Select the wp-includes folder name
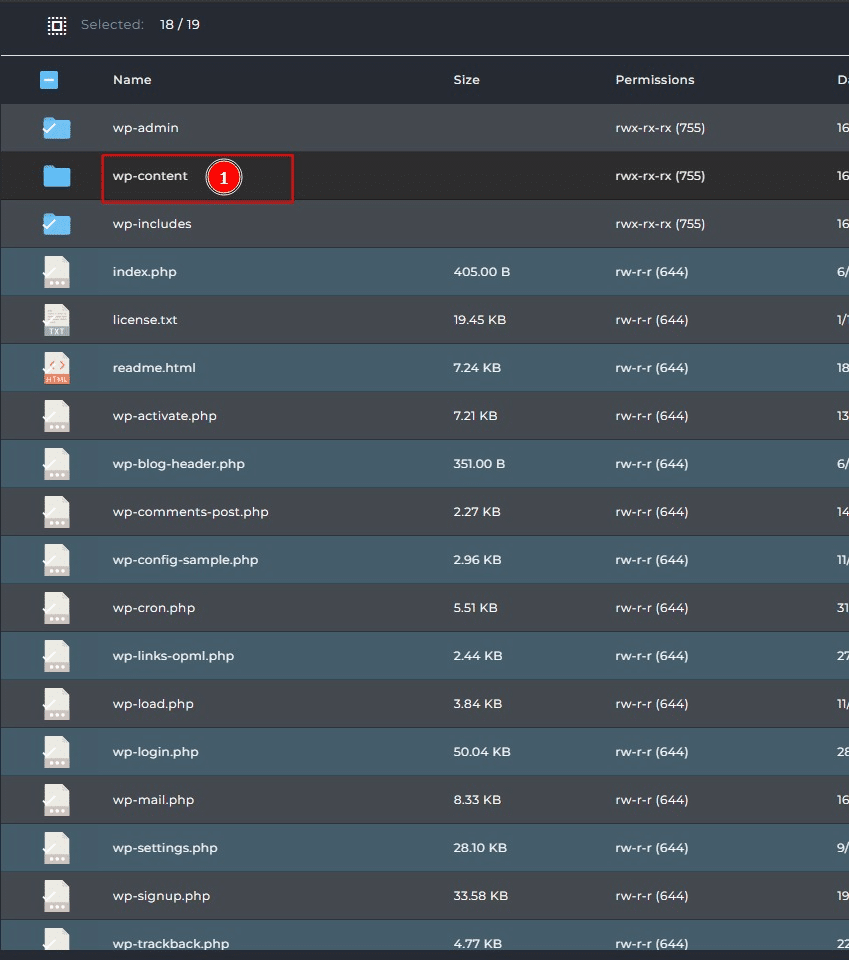The width and height of the screenshot is (849, 960). pos(152,224)
